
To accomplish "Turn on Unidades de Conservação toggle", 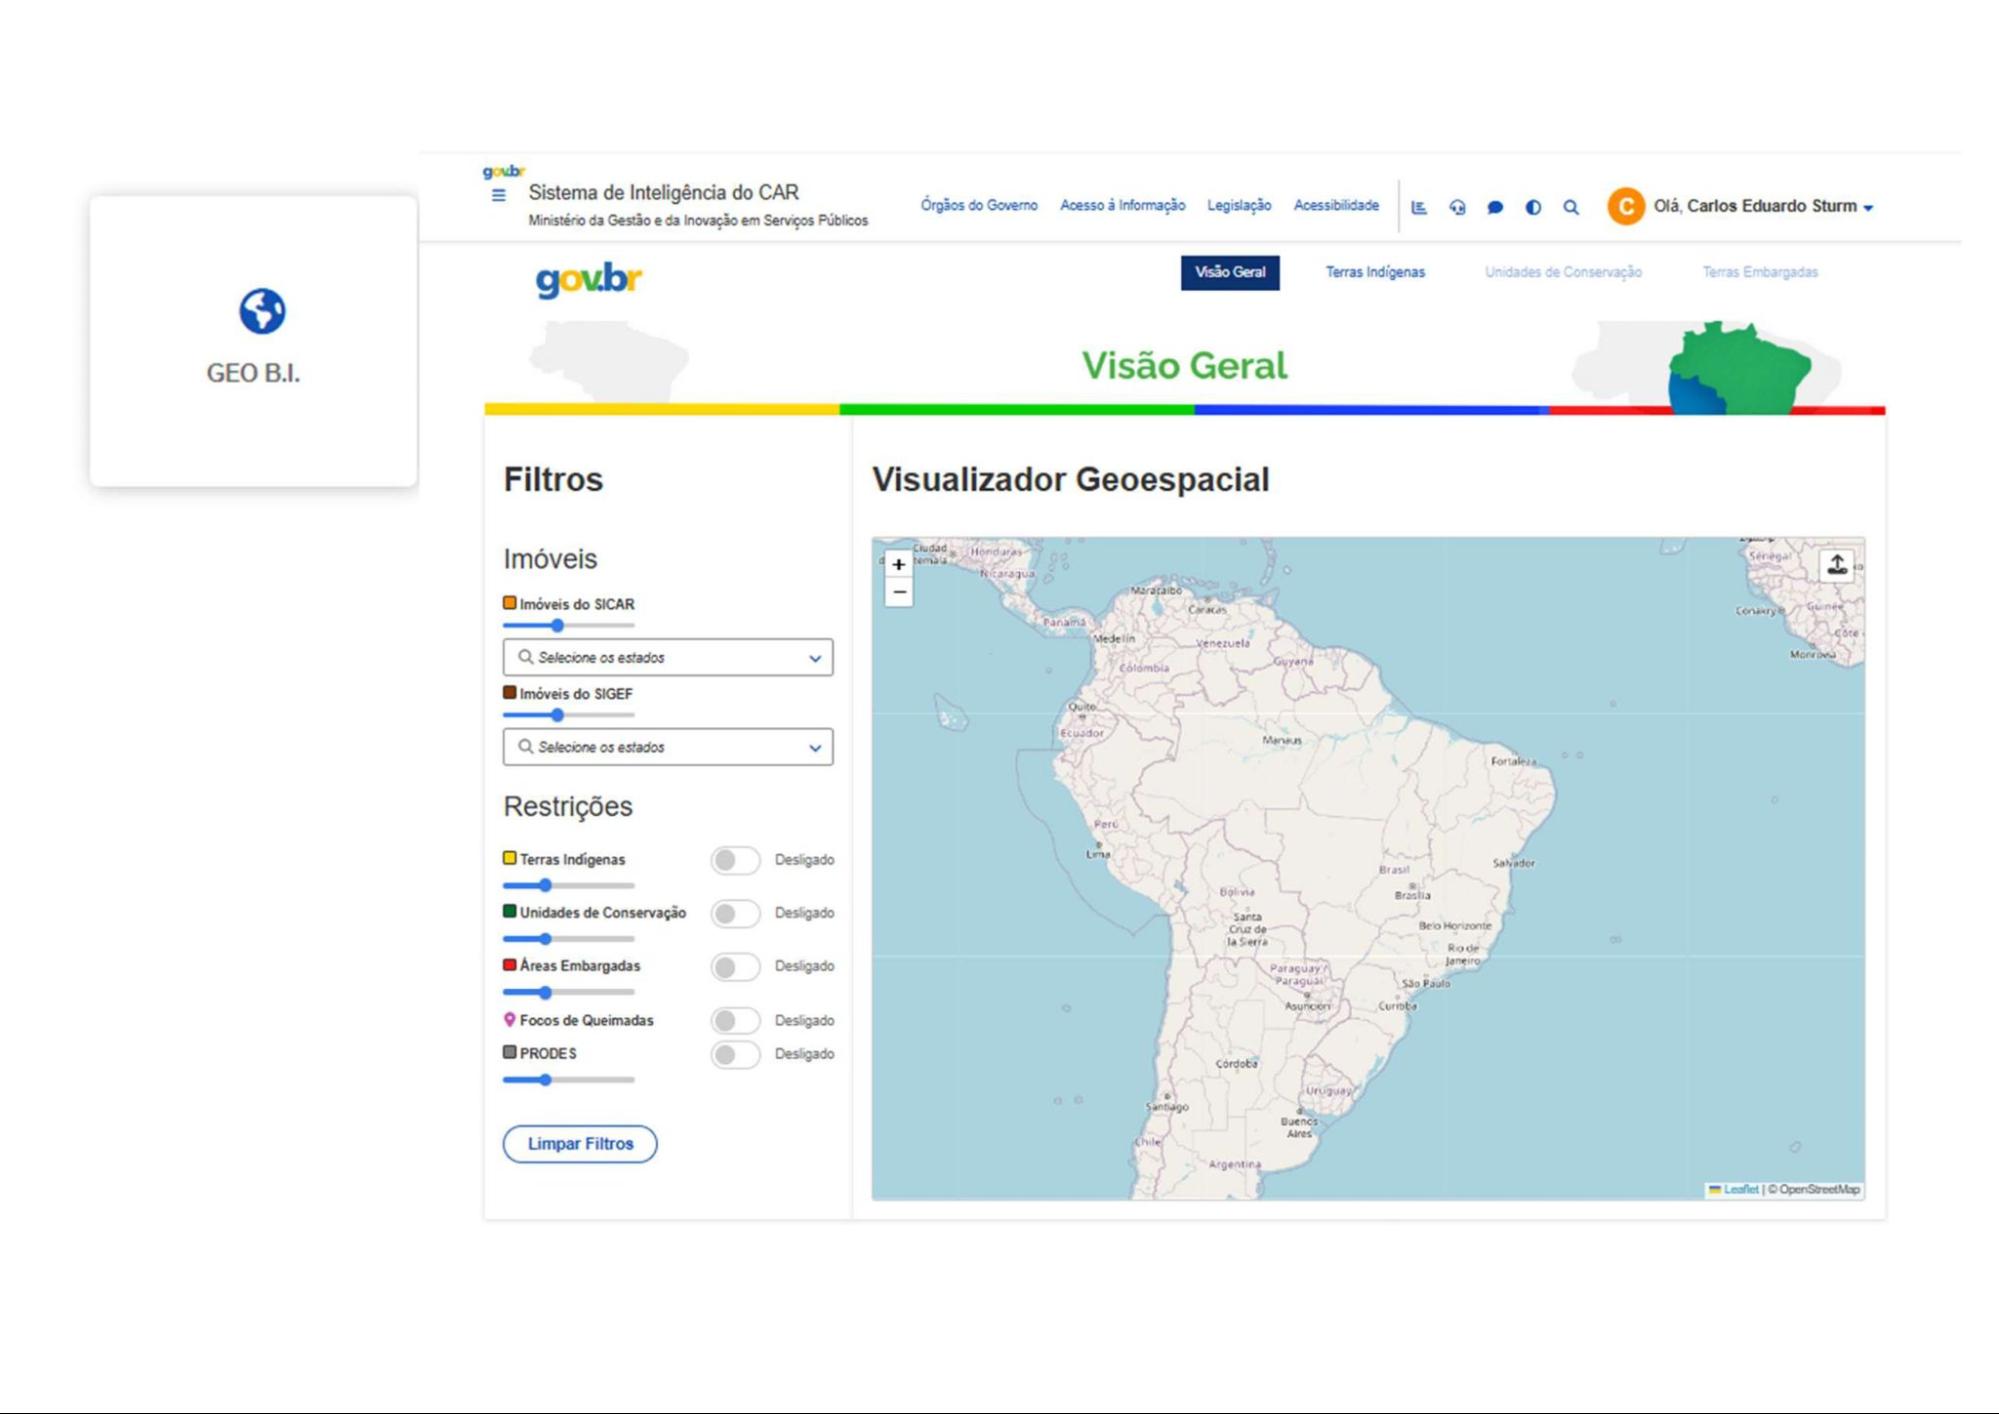I will [x=735, y=913].
